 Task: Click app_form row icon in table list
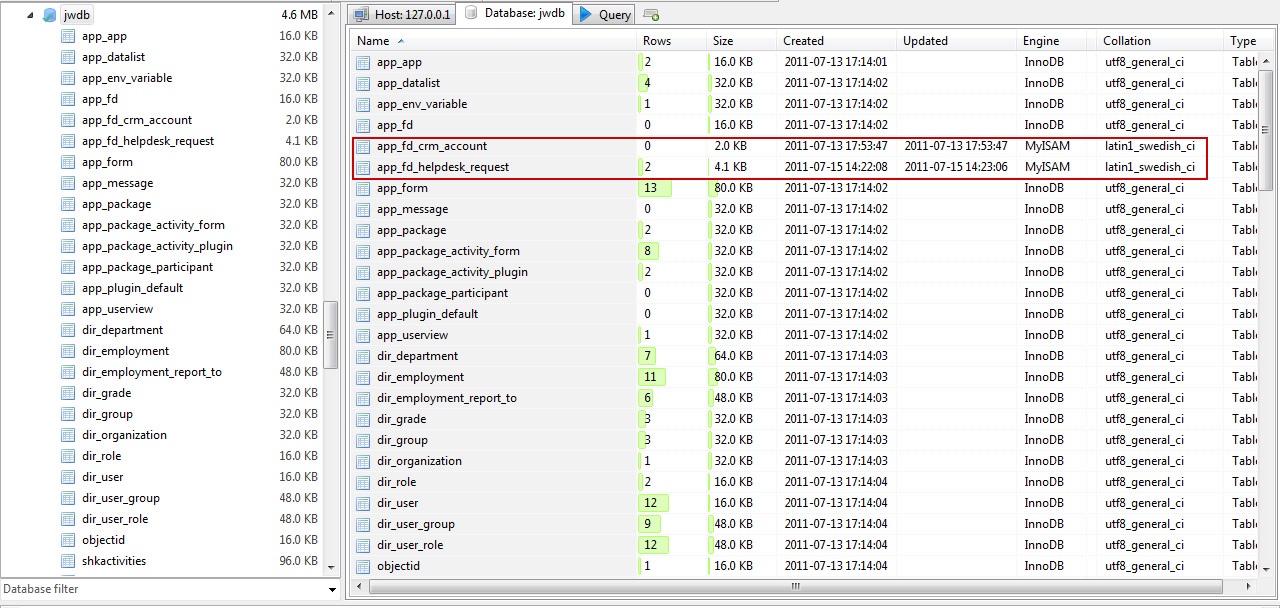[363, 188]
